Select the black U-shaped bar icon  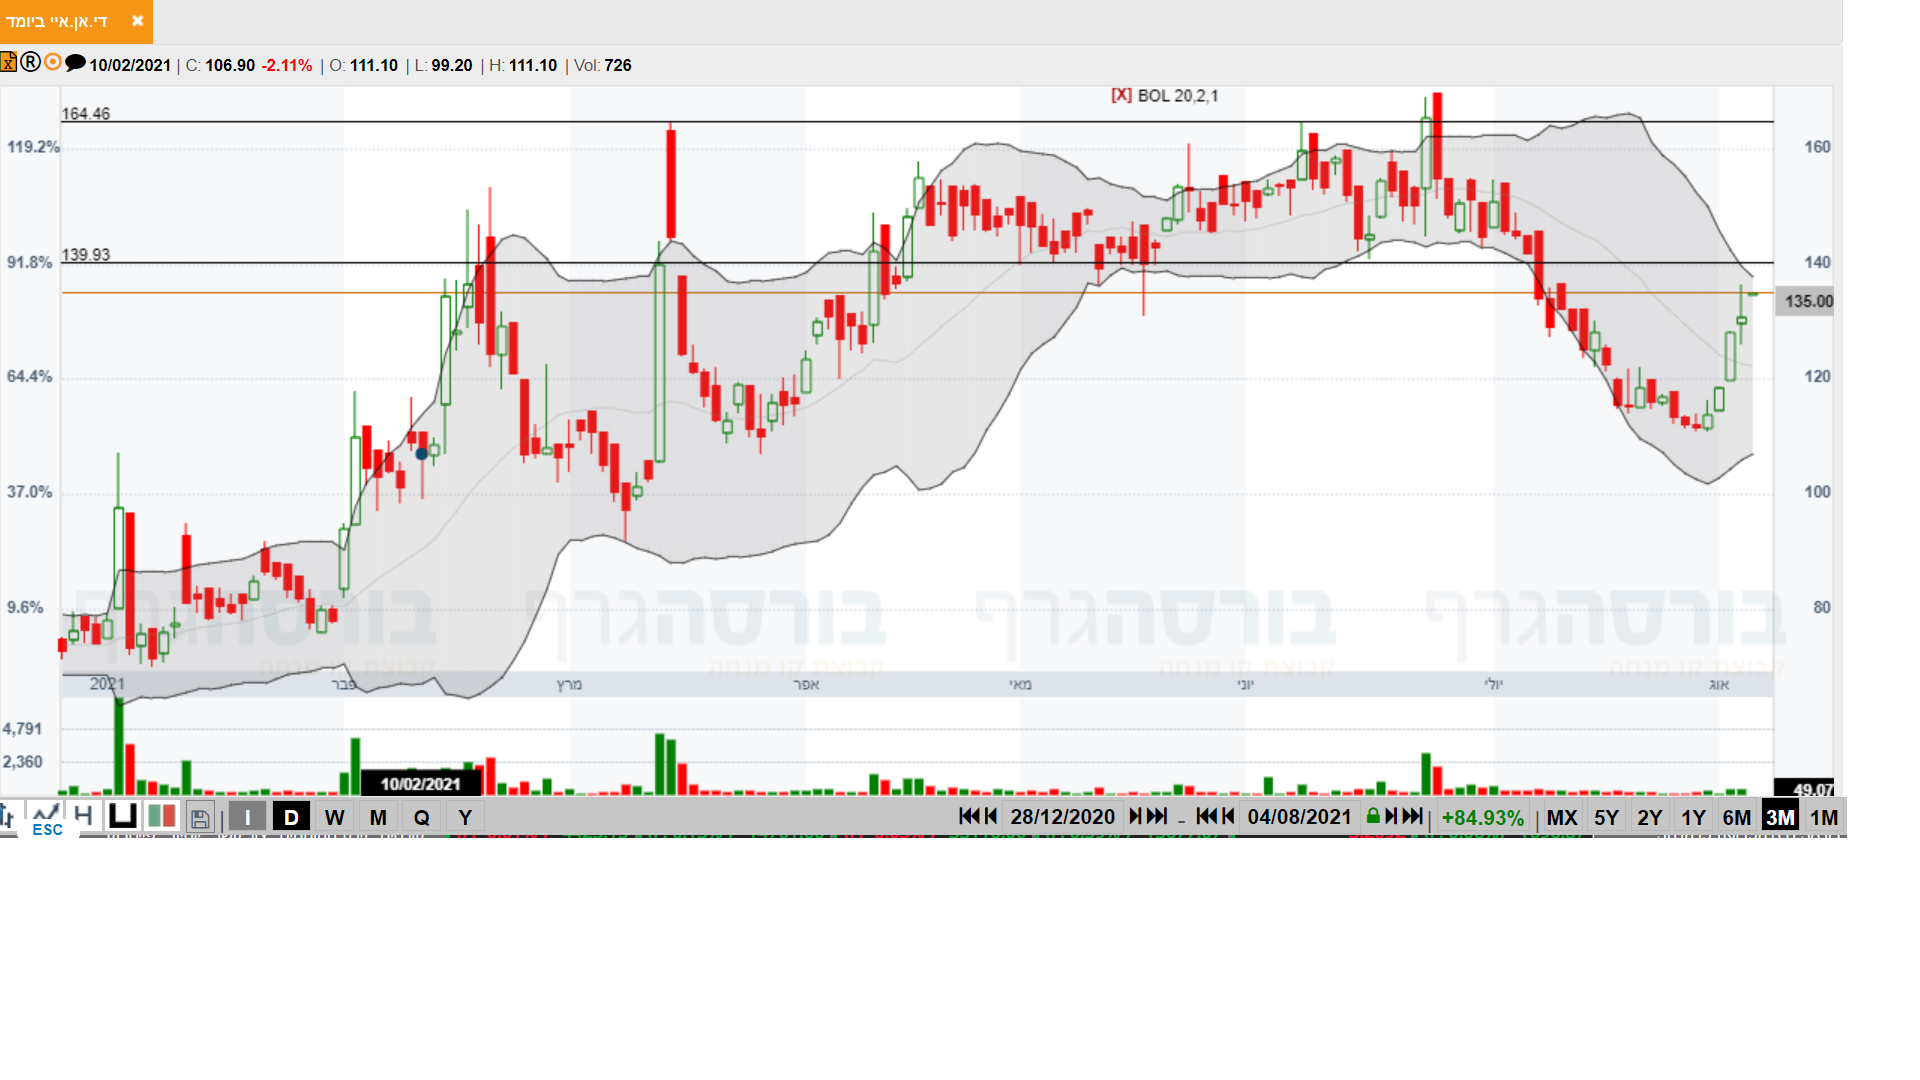pyautogui.click(x=123, y=815)
